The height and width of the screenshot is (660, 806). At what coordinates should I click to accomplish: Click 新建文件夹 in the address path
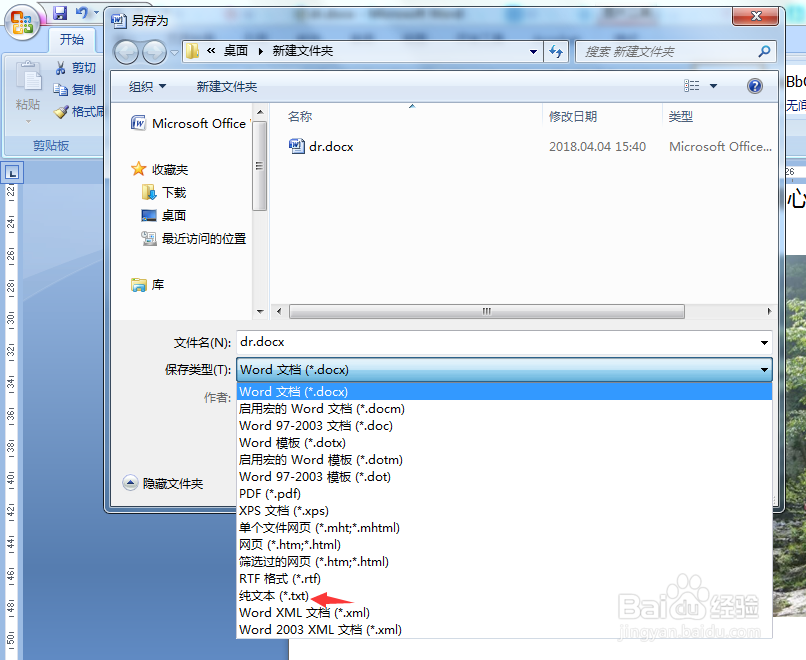[x=303, y=51]
